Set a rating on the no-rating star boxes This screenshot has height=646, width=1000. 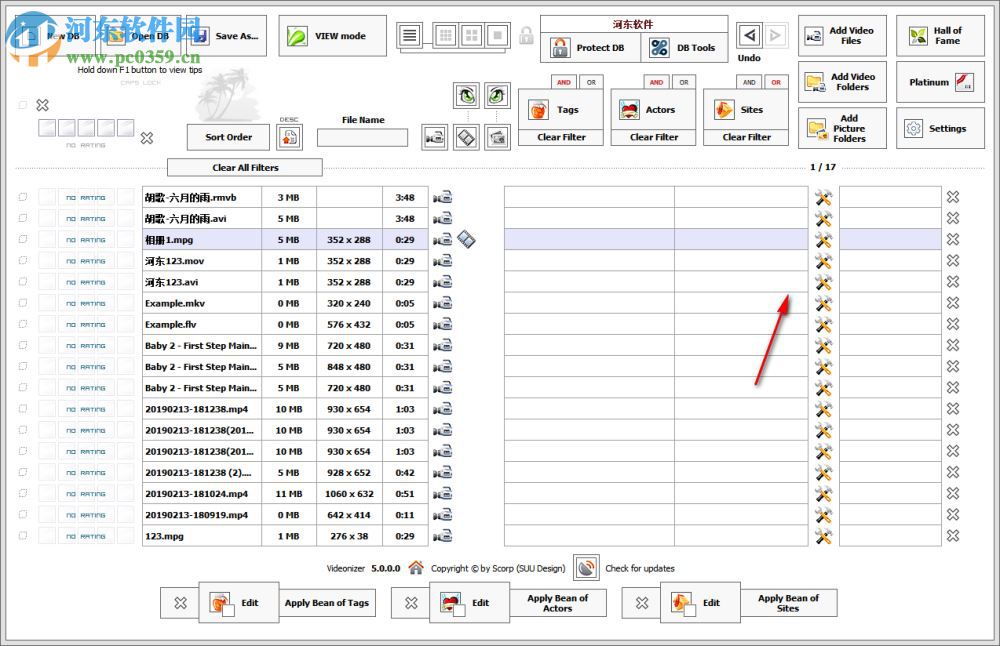click(x=85, y=128)
